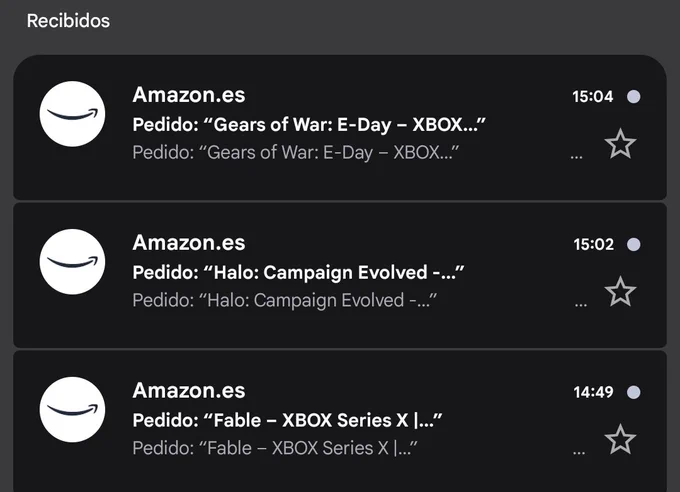The width and height of the screenshot is (680, 492).
Task: Open bold subject Fable – XBOX Series X
Action: pos(287,420)
